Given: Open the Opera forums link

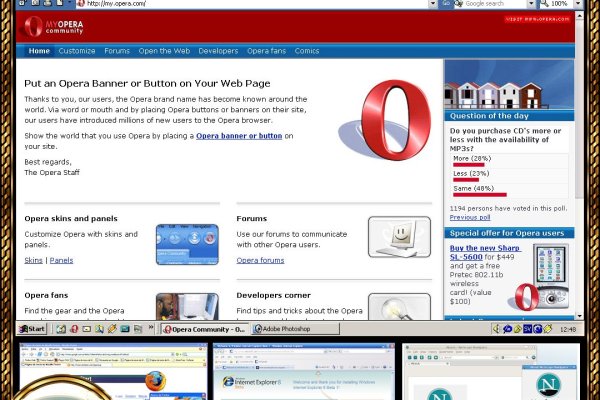Looking at the screenshot, I should click(260, 260).
